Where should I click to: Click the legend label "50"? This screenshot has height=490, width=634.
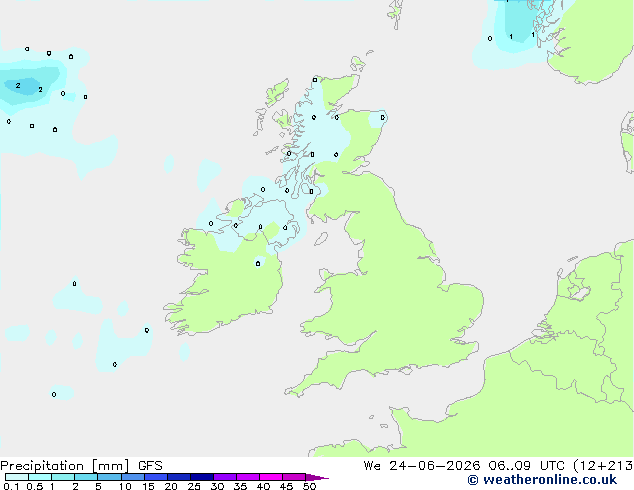coord(309,486)
